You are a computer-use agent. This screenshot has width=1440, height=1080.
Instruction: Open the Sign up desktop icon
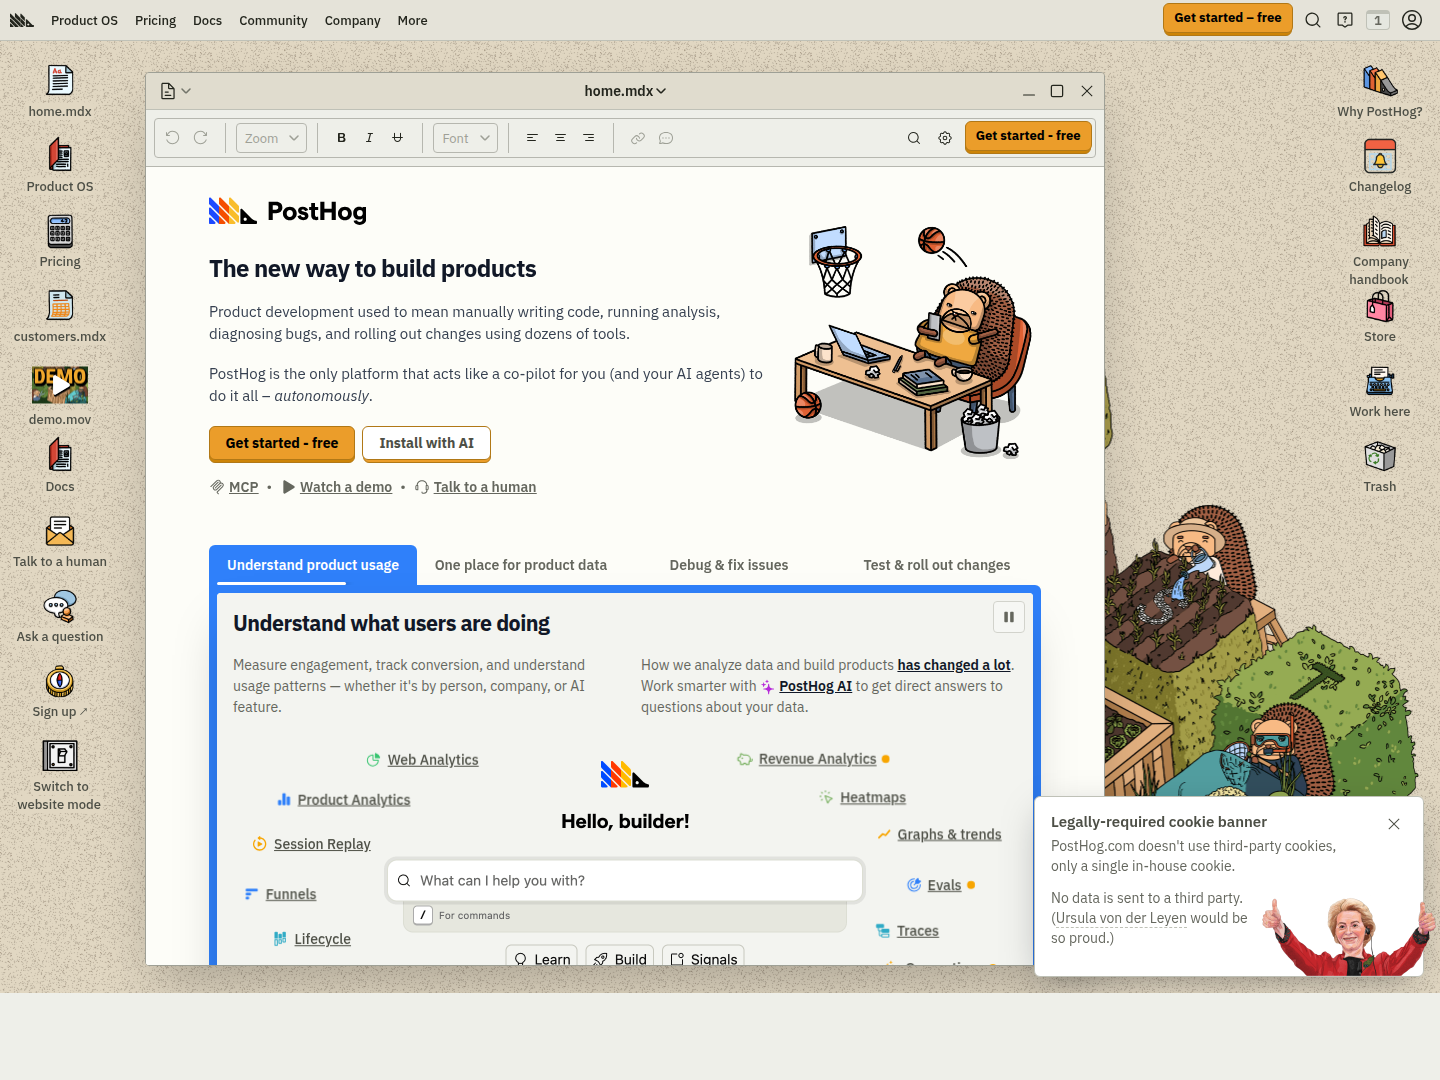click(x=60, y=691)
